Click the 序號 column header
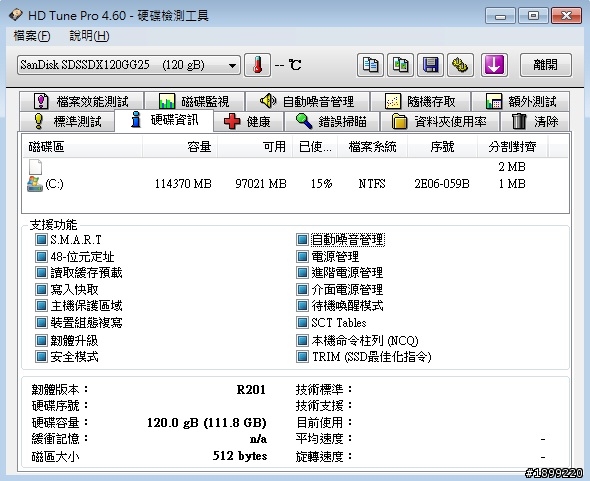 coord(442,146)
